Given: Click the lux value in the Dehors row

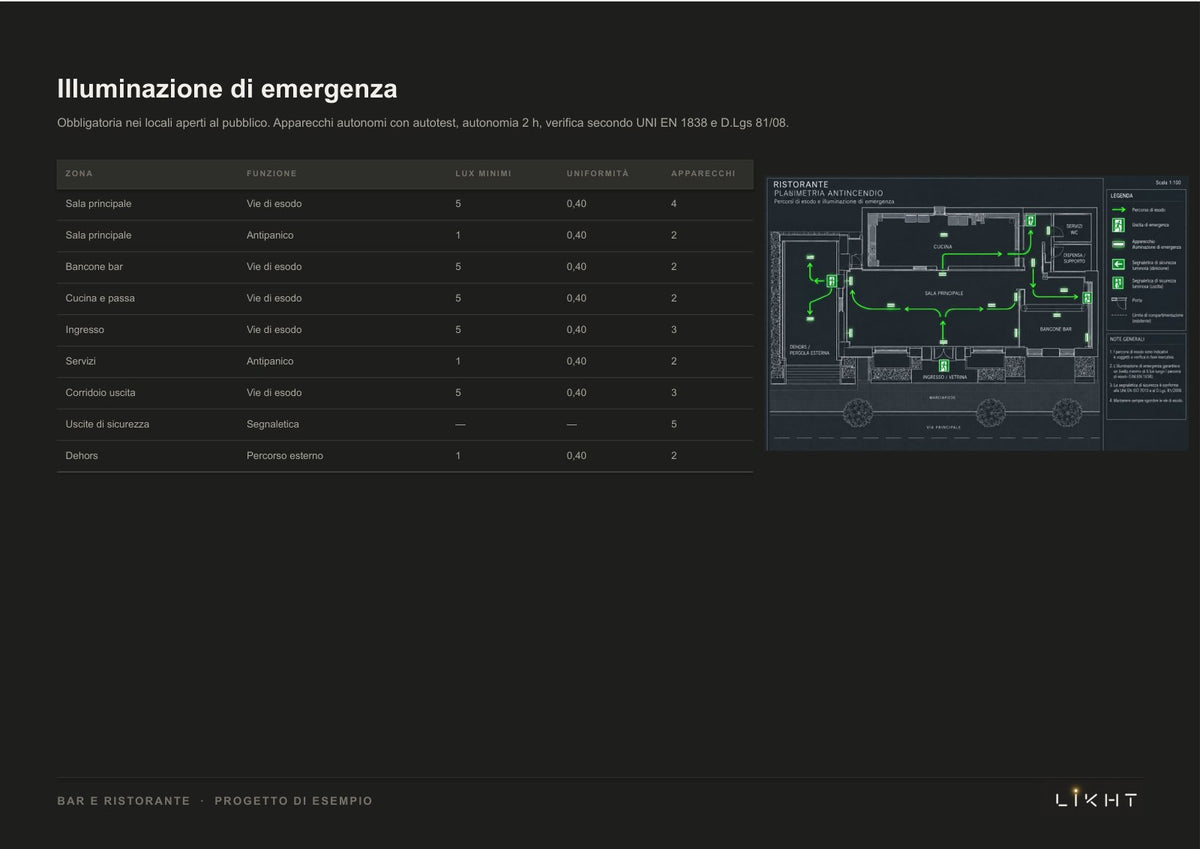Looking at the screenshot, I should tap(458, 456).
